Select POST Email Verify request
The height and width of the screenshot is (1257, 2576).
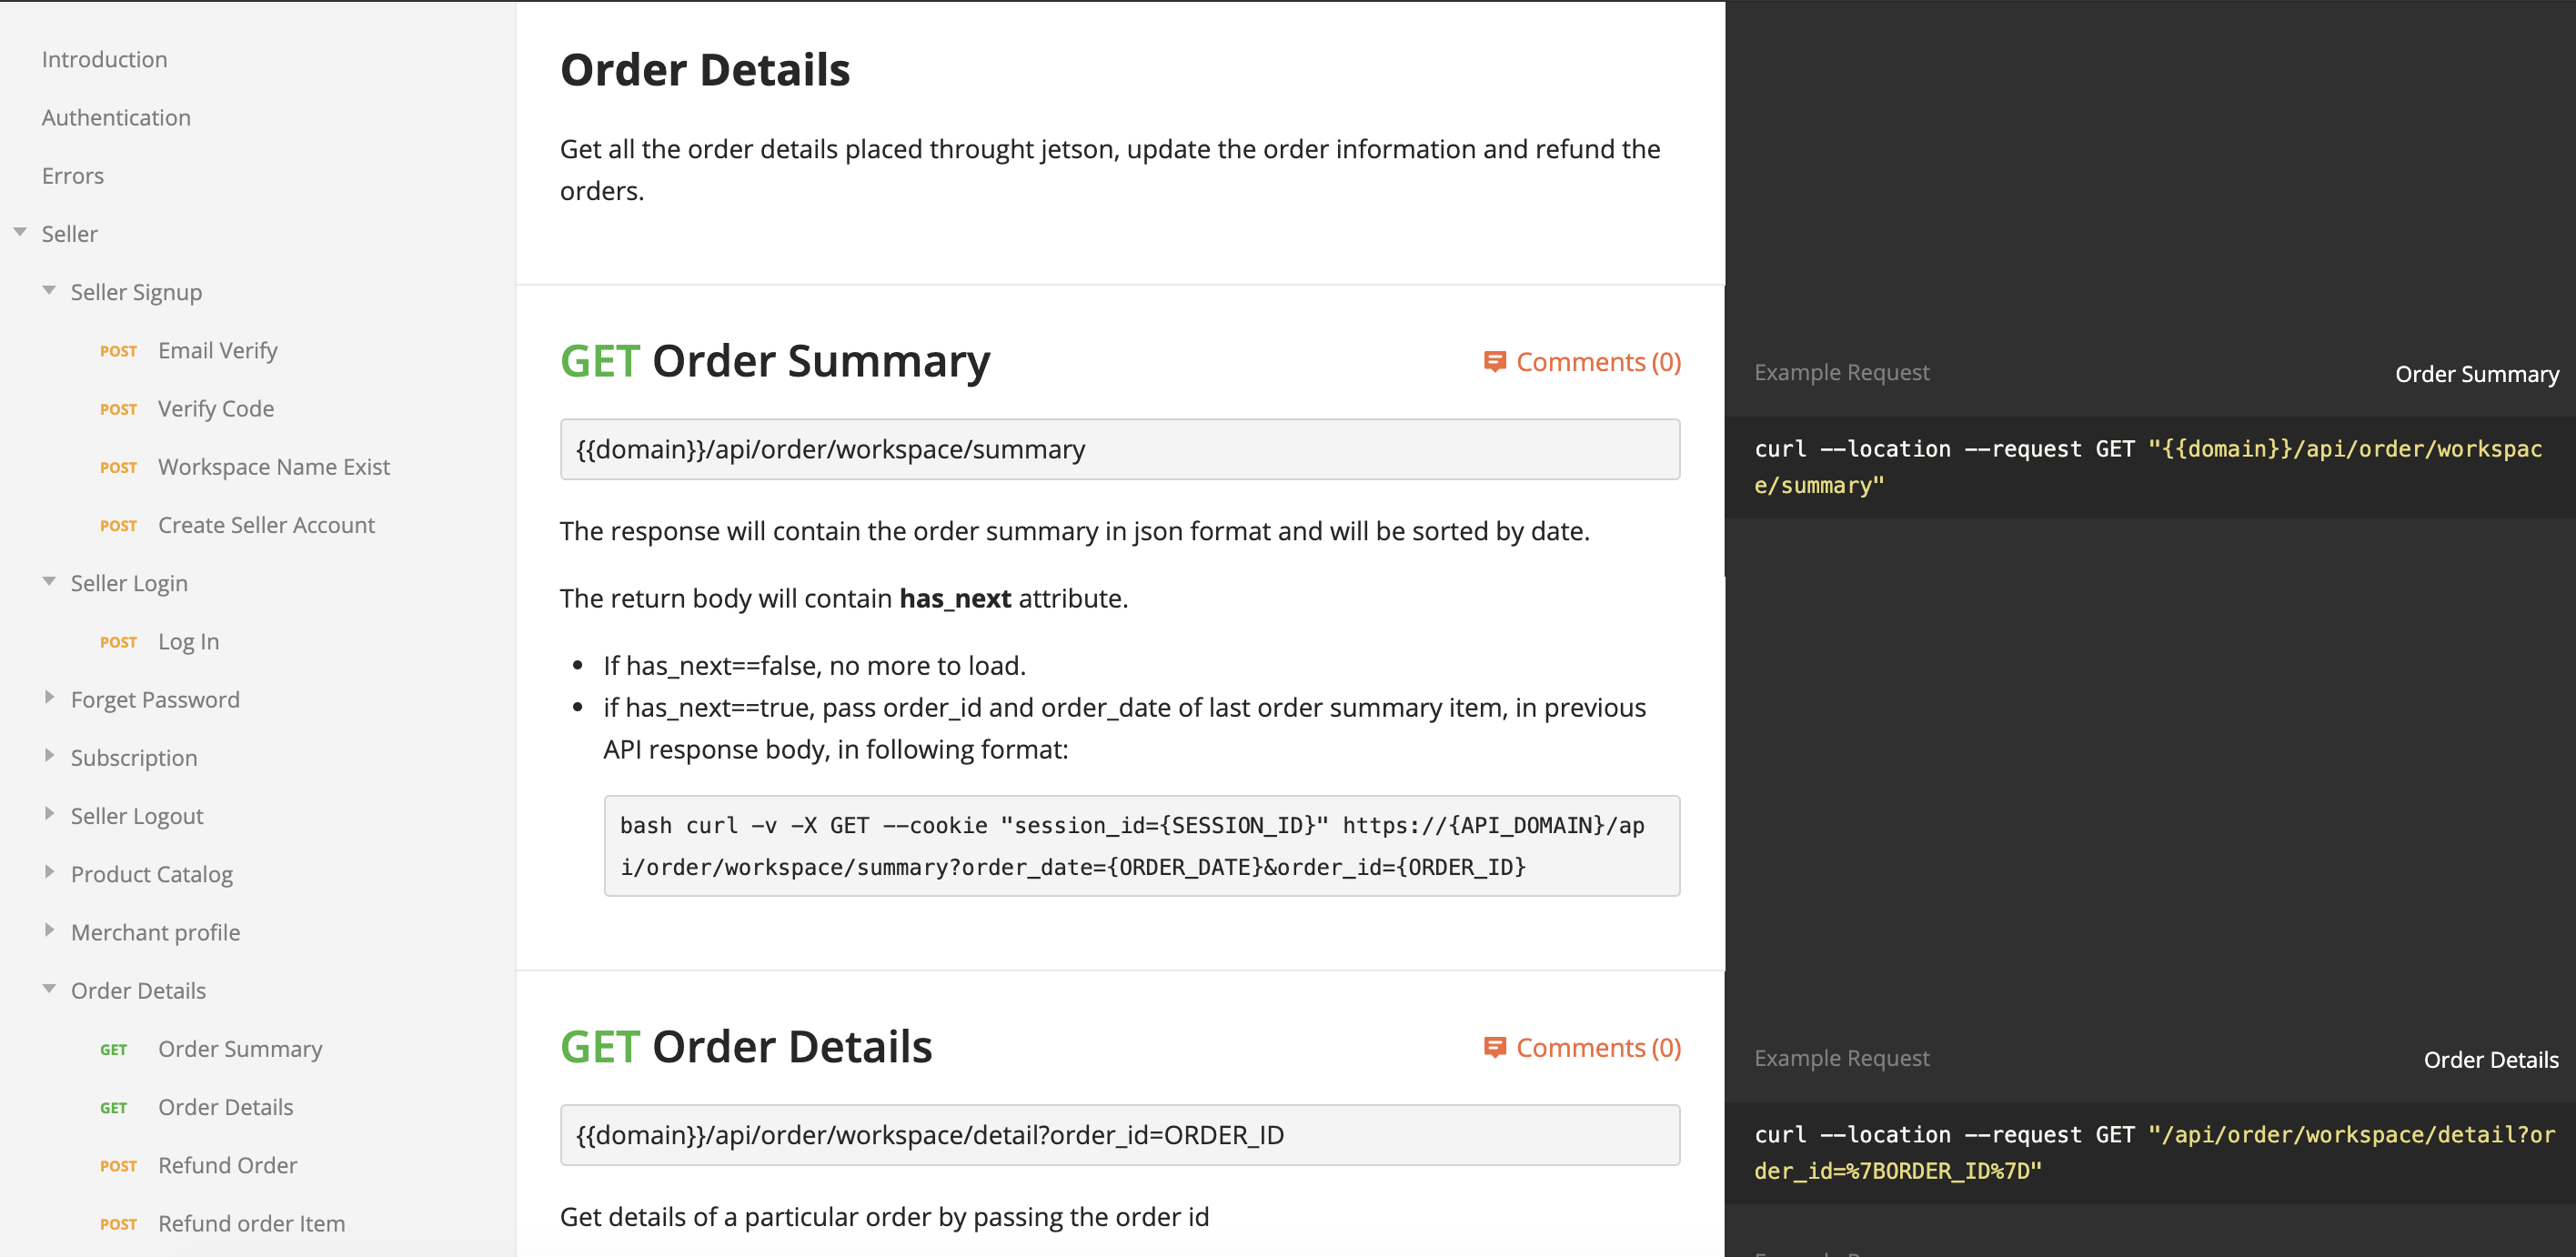[x=217, y=350]
